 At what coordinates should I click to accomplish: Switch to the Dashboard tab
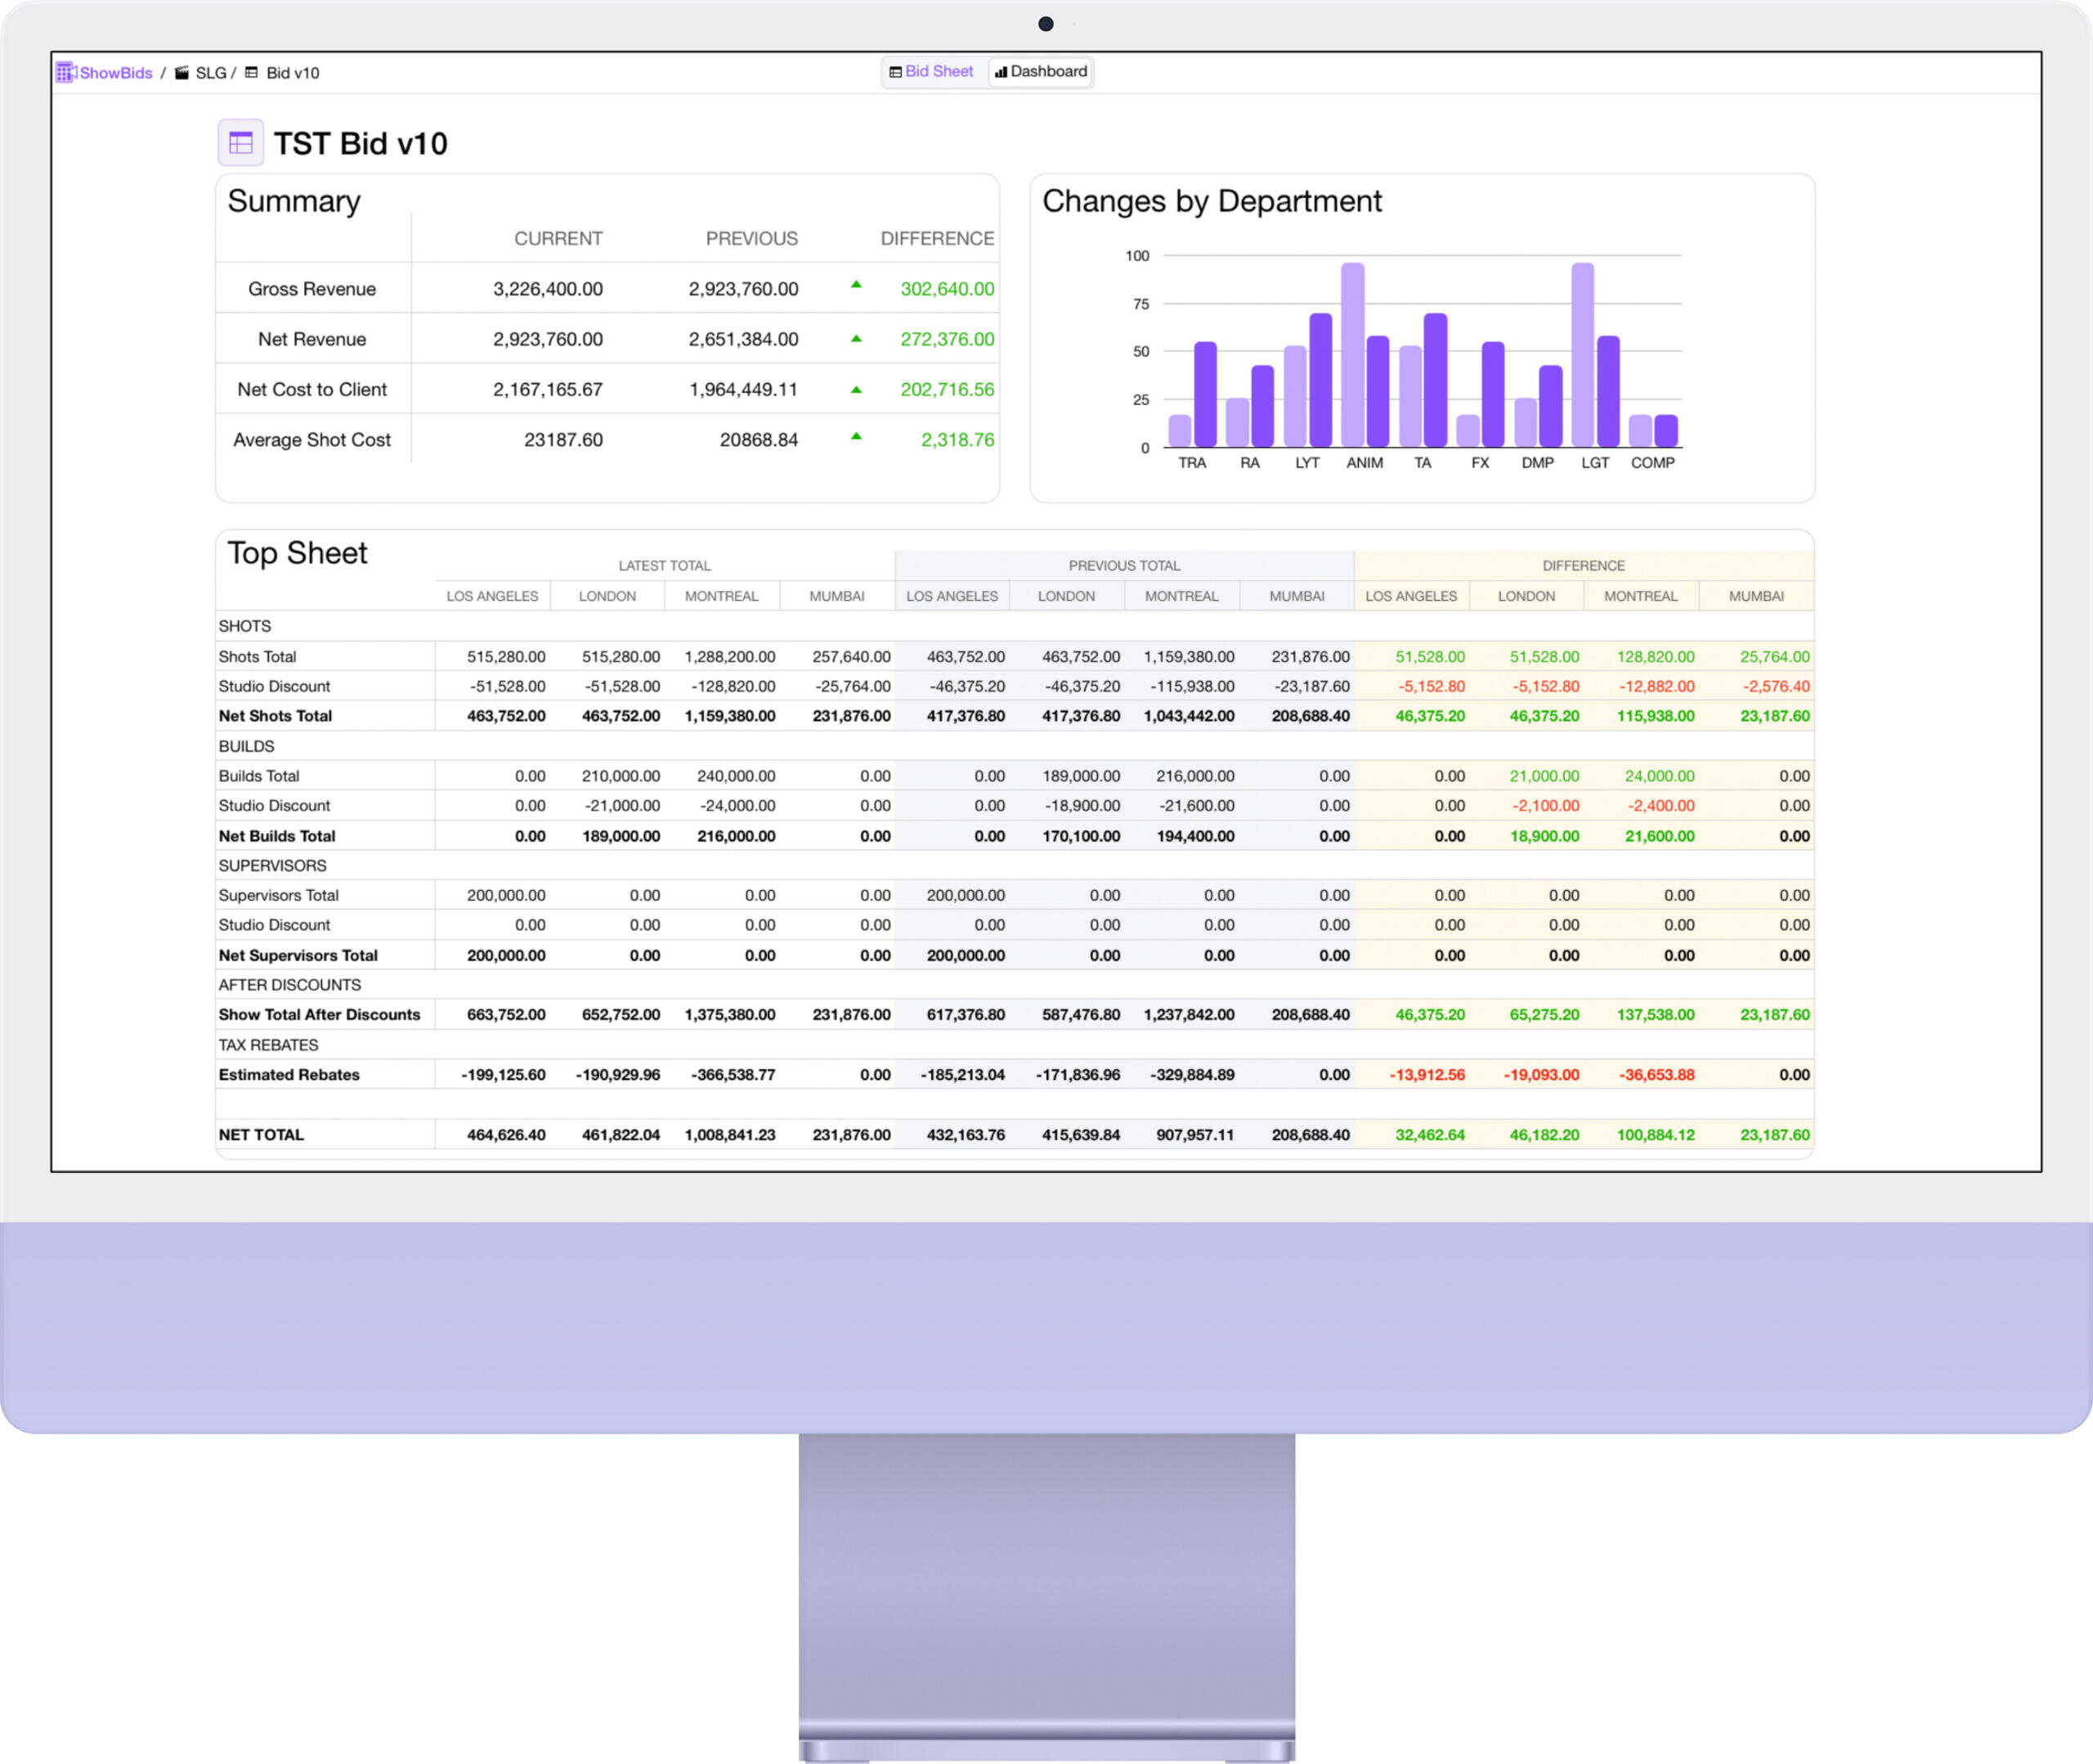pyautogui.click(x=1041, y=72)
